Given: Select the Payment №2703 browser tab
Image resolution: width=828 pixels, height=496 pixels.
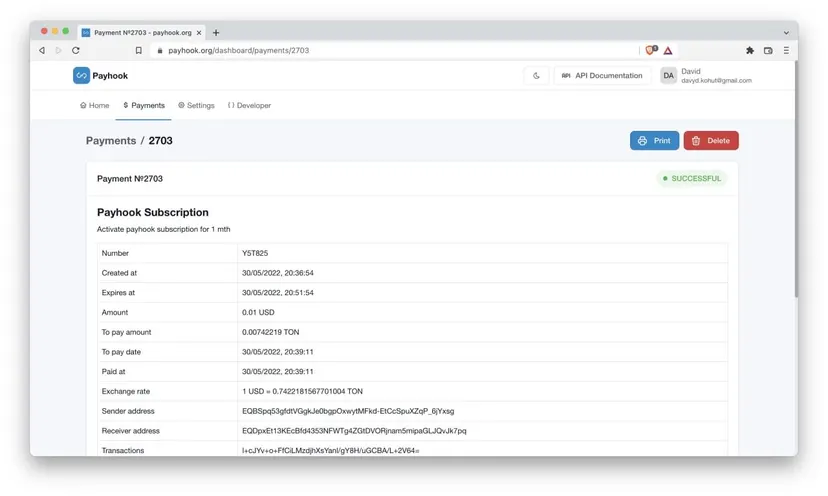Looking at the screenshot, I should [142, 32].
